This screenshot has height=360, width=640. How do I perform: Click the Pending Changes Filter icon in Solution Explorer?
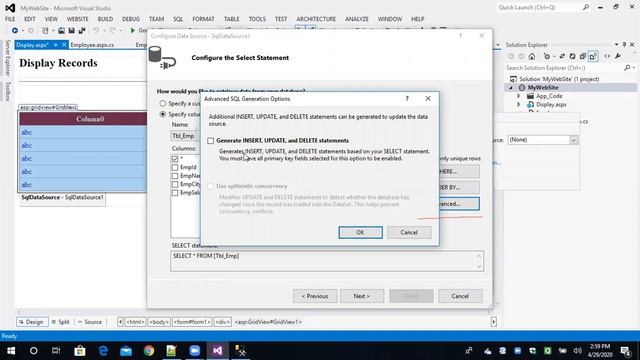click(547, 56)
